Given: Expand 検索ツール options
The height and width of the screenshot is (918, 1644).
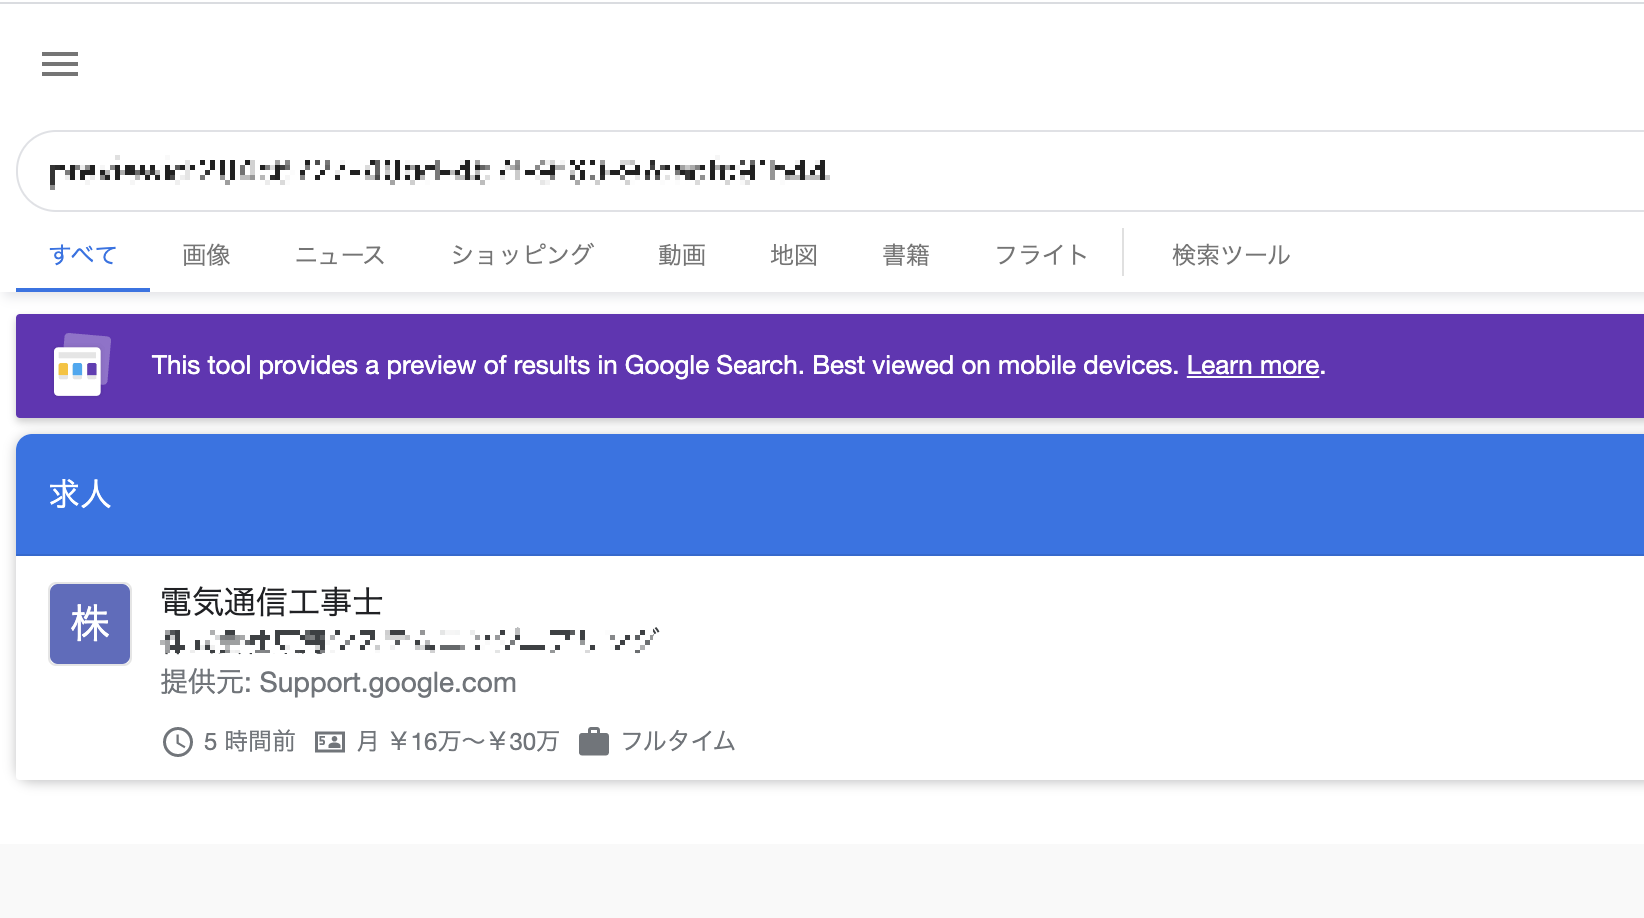Looking at the screenshot, I should pos(1231,255).
